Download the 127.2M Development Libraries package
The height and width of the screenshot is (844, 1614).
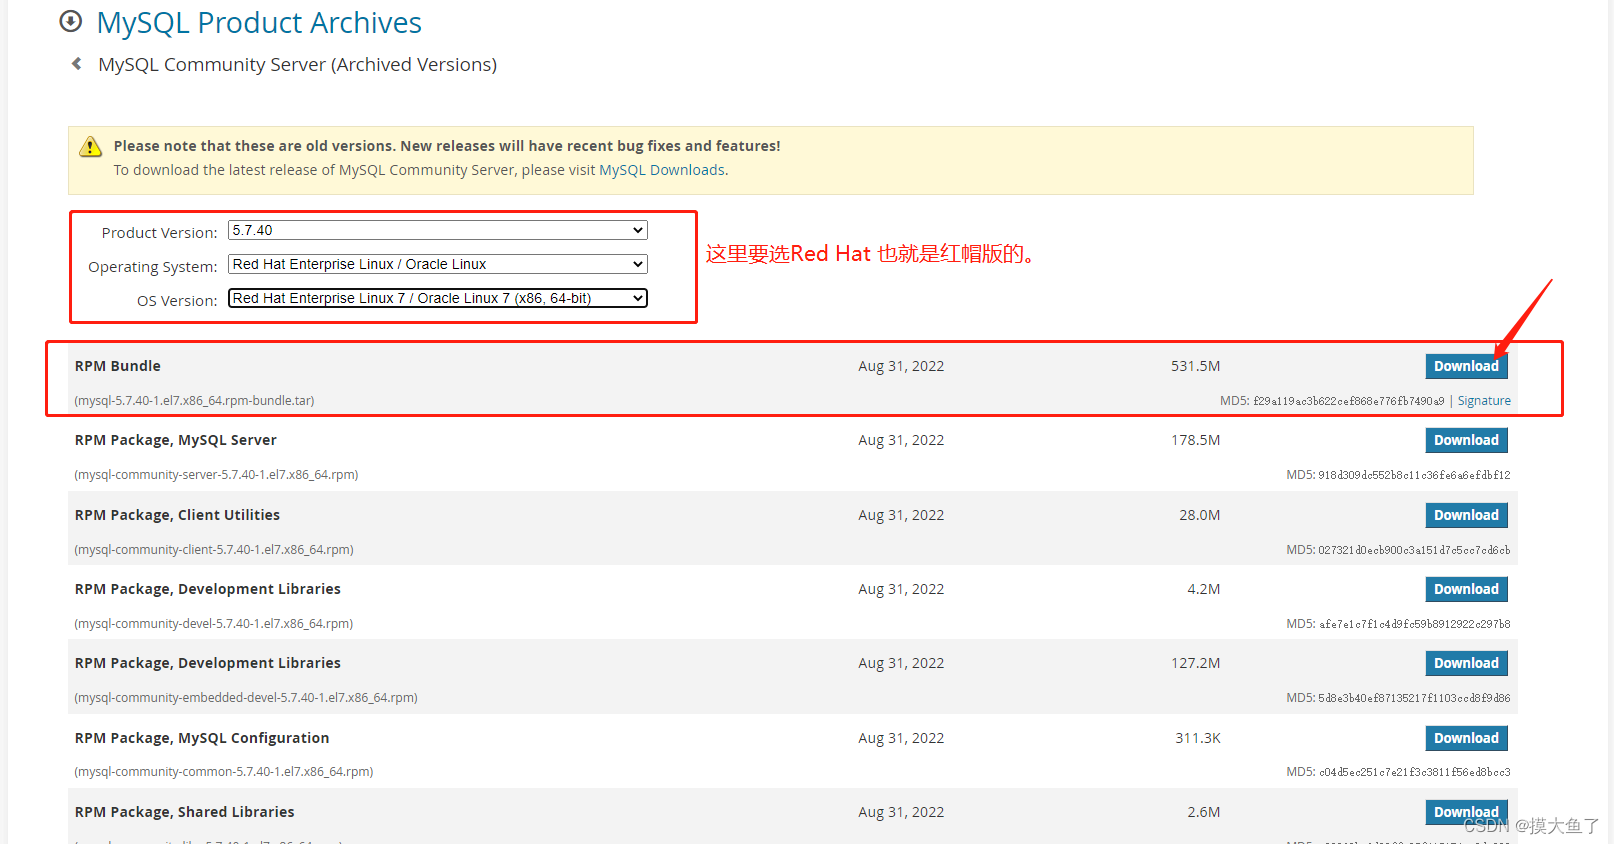[1466, 663]
